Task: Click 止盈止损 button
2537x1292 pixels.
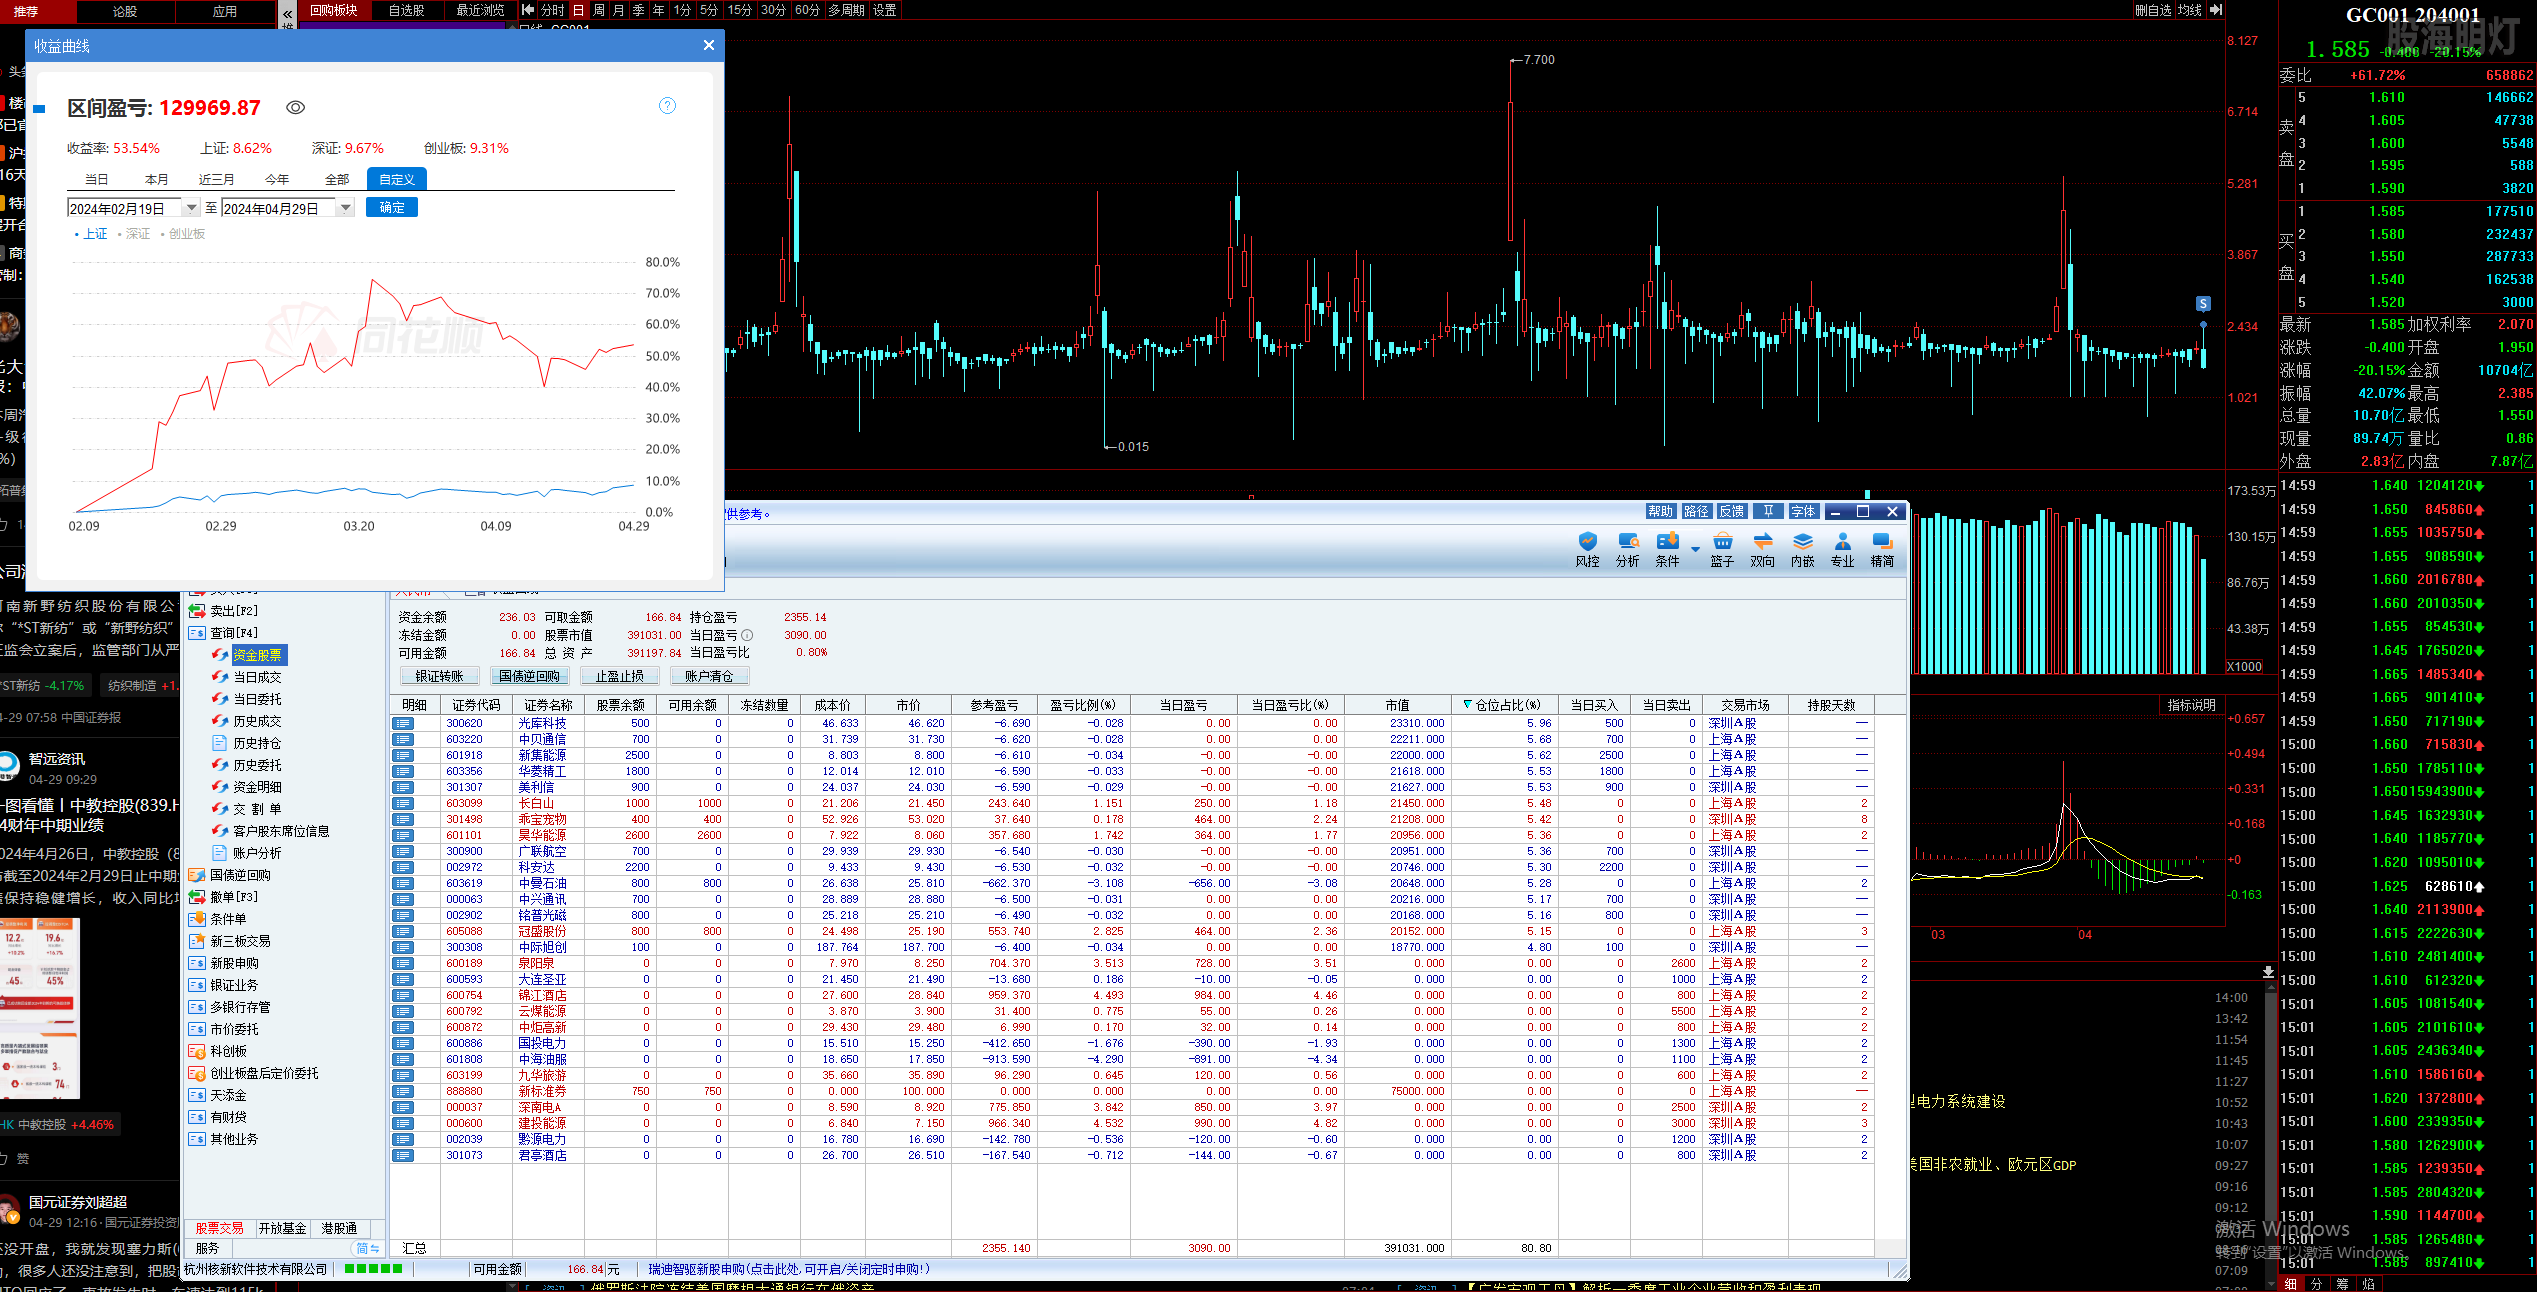Action: point(619,676)
